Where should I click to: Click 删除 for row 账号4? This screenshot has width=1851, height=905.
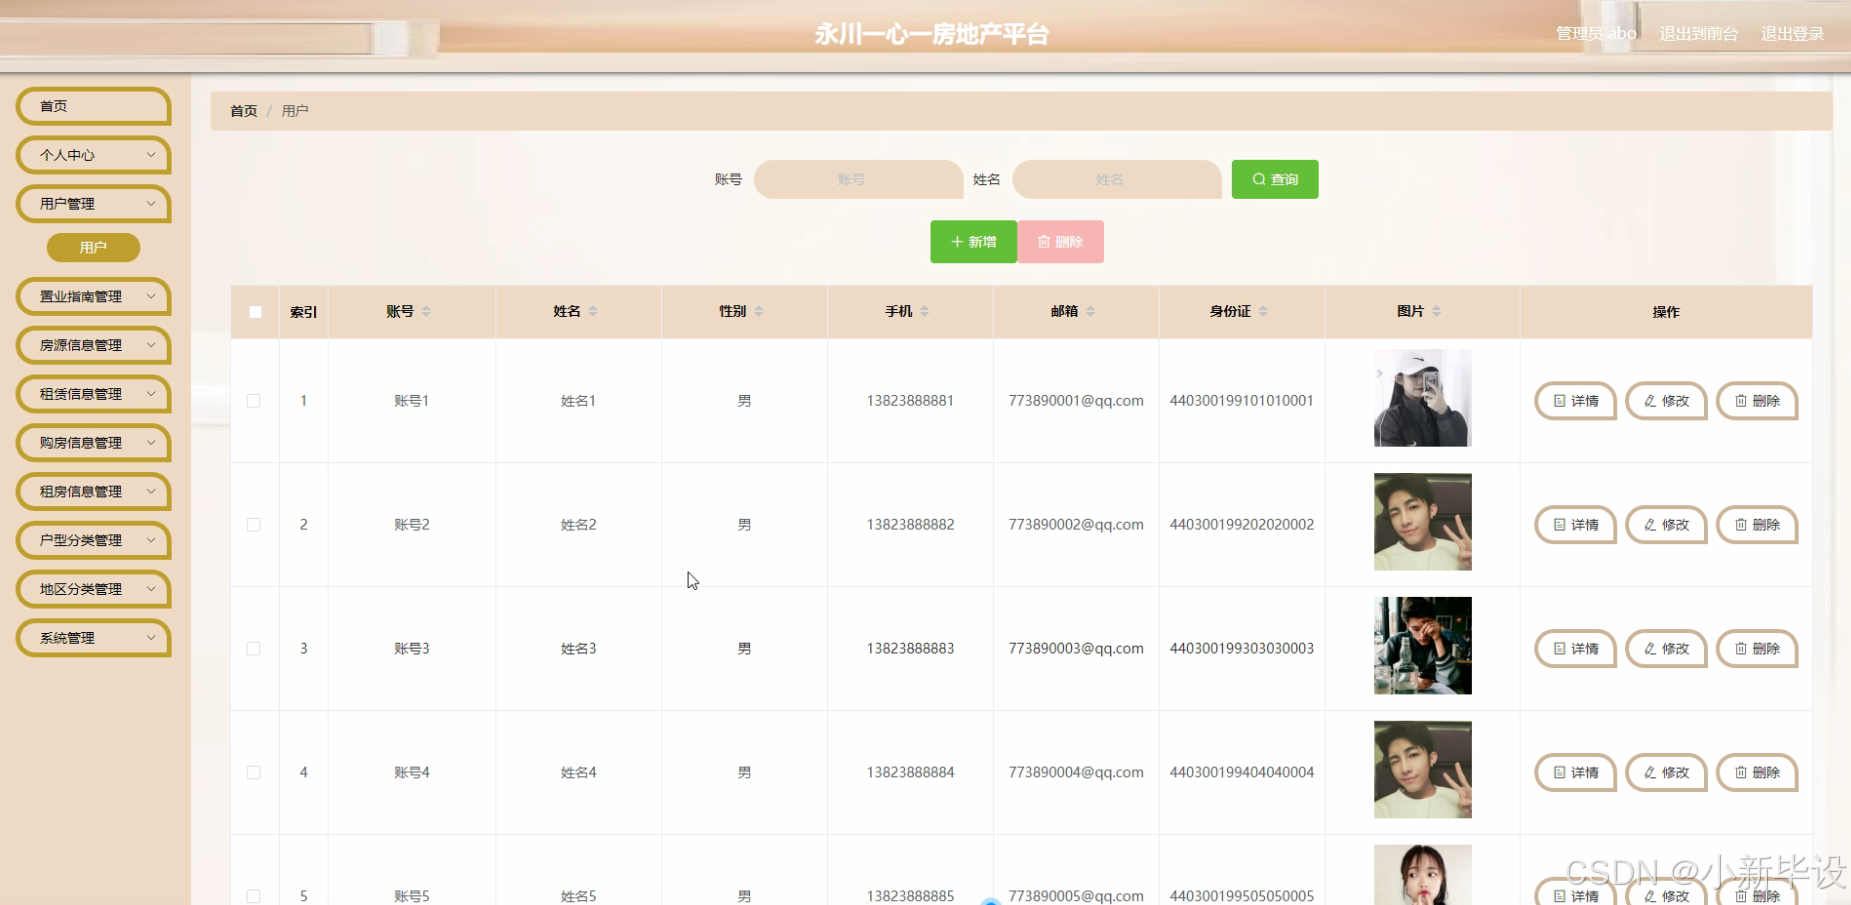(x=1757, y=773)
